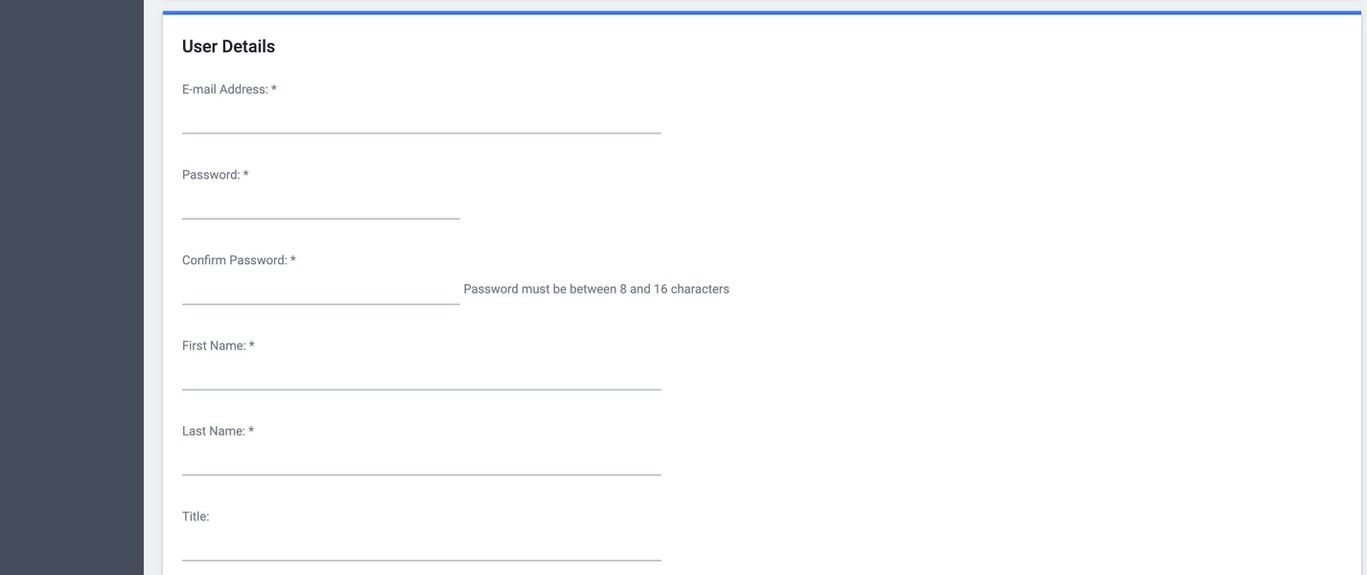Click the "Title:" label text
This screenshot has height=575, width=1367.
[196, 517]
